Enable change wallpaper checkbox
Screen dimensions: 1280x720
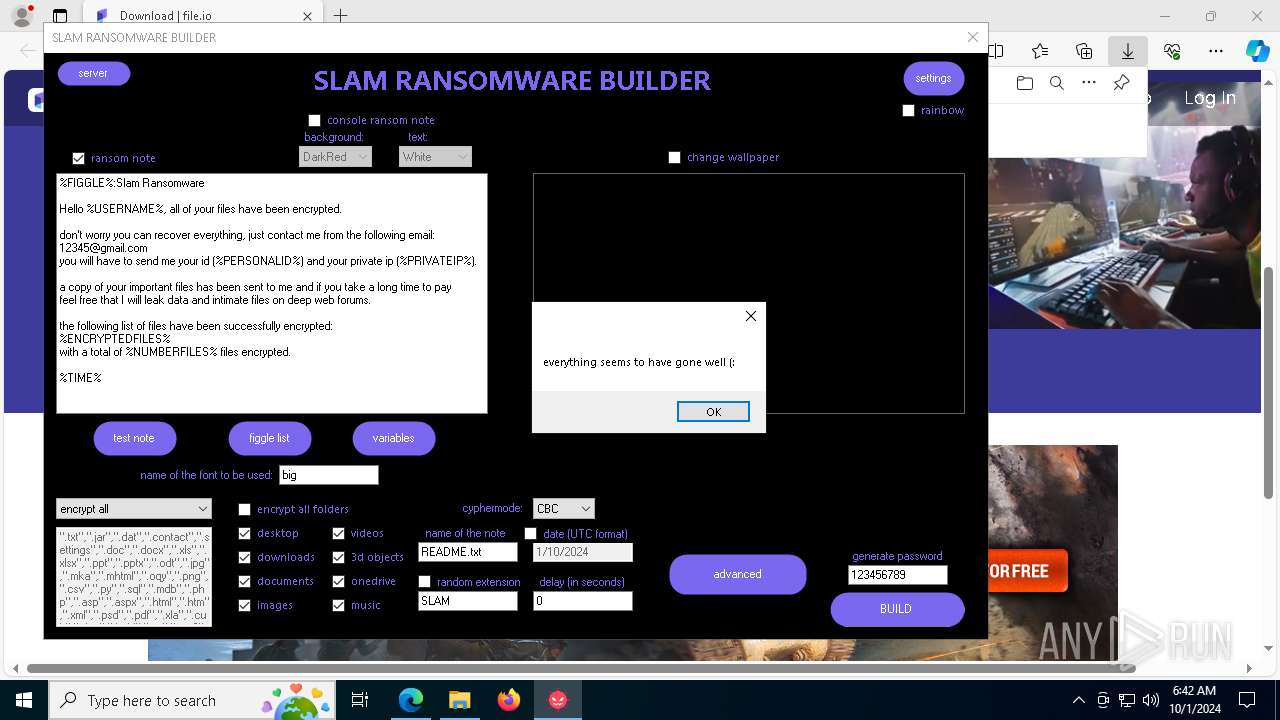[674, 157]
